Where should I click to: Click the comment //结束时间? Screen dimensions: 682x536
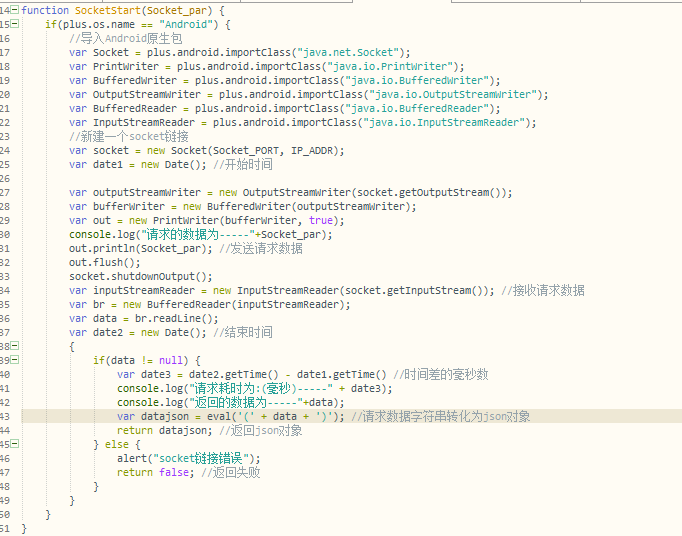pyautogui.click(x=243, y=332)
